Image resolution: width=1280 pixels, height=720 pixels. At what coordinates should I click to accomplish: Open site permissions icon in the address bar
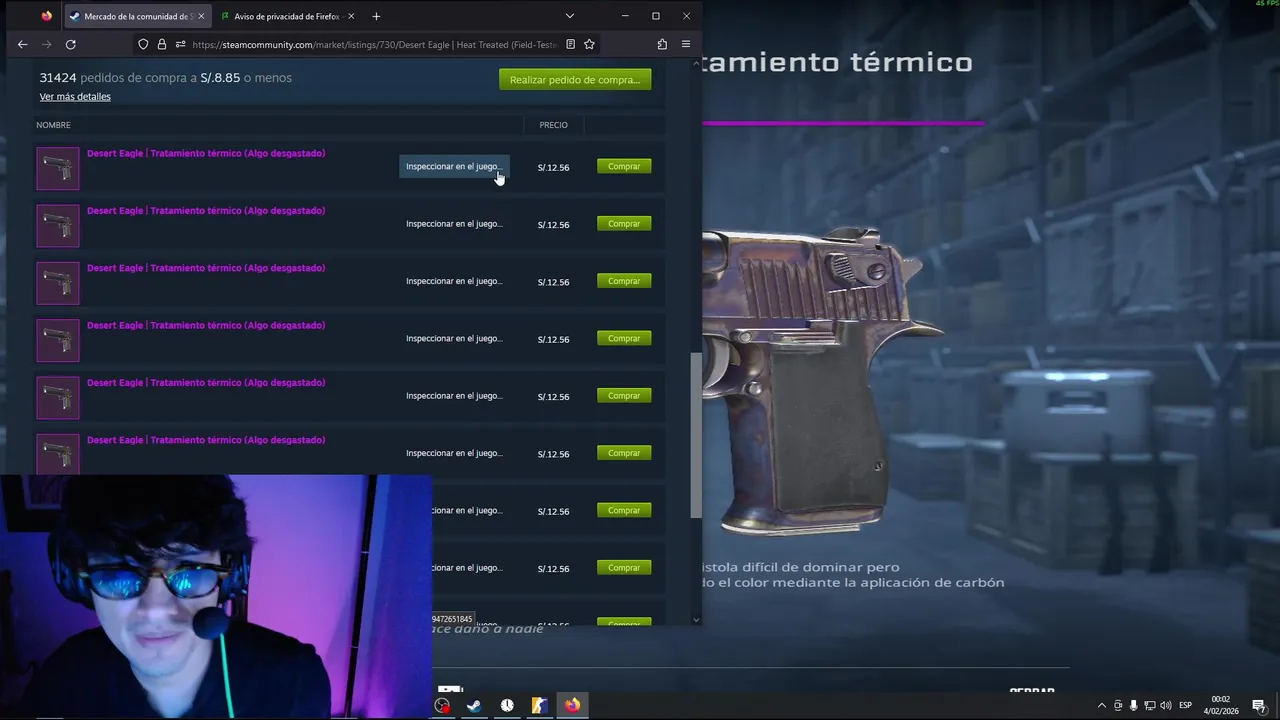click(x=180, y=44)
